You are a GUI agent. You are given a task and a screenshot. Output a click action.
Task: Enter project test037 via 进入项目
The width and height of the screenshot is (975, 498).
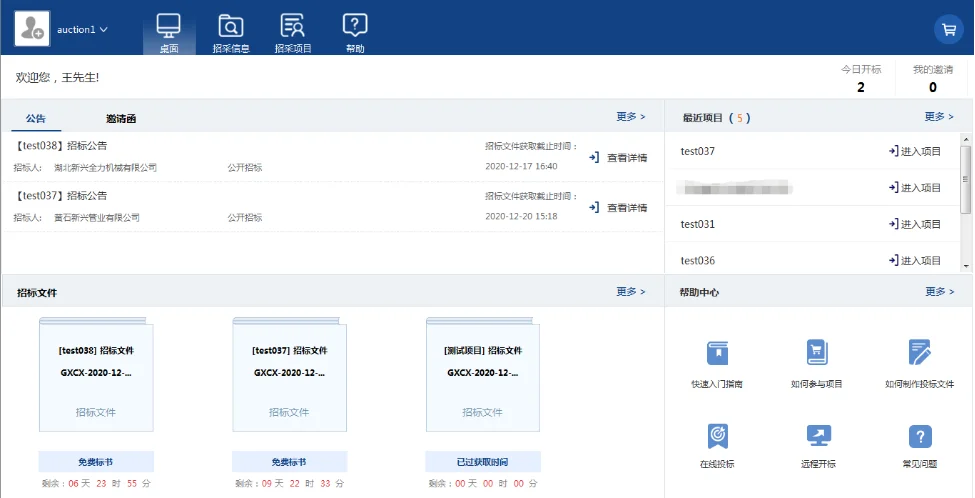point(915,151)
